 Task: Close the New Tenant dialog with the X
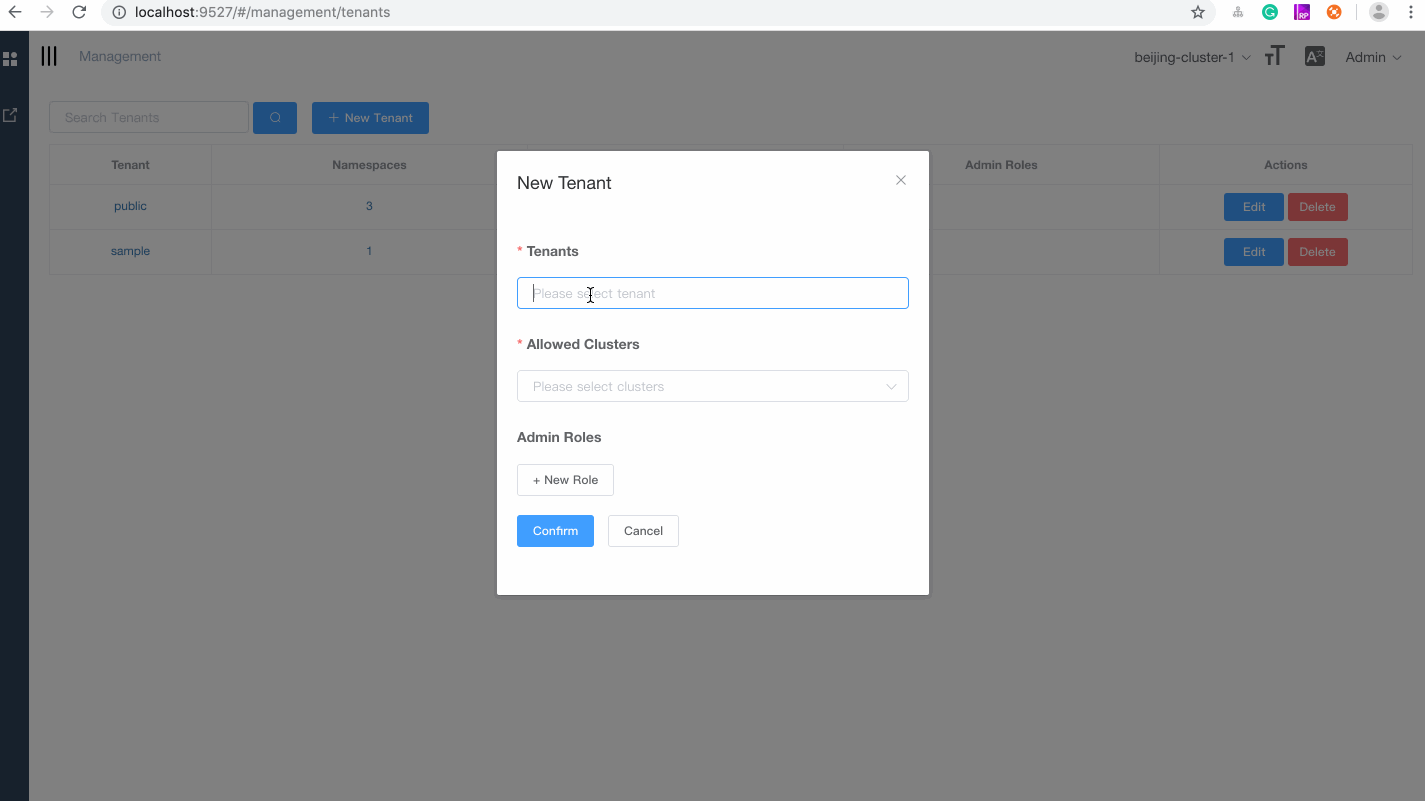pos(900,180)
